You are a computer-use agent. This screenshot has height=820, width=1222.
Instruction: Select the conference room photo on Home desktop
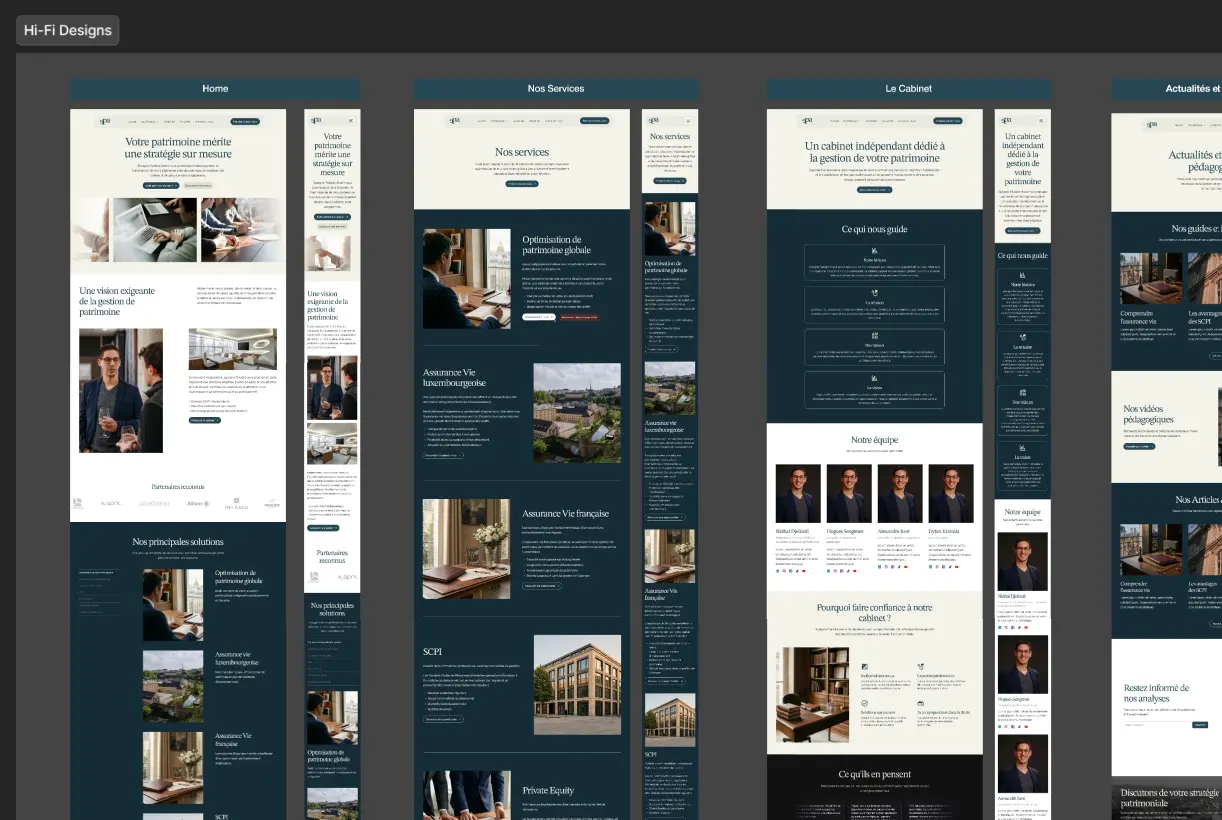click(x=232, y=348)
